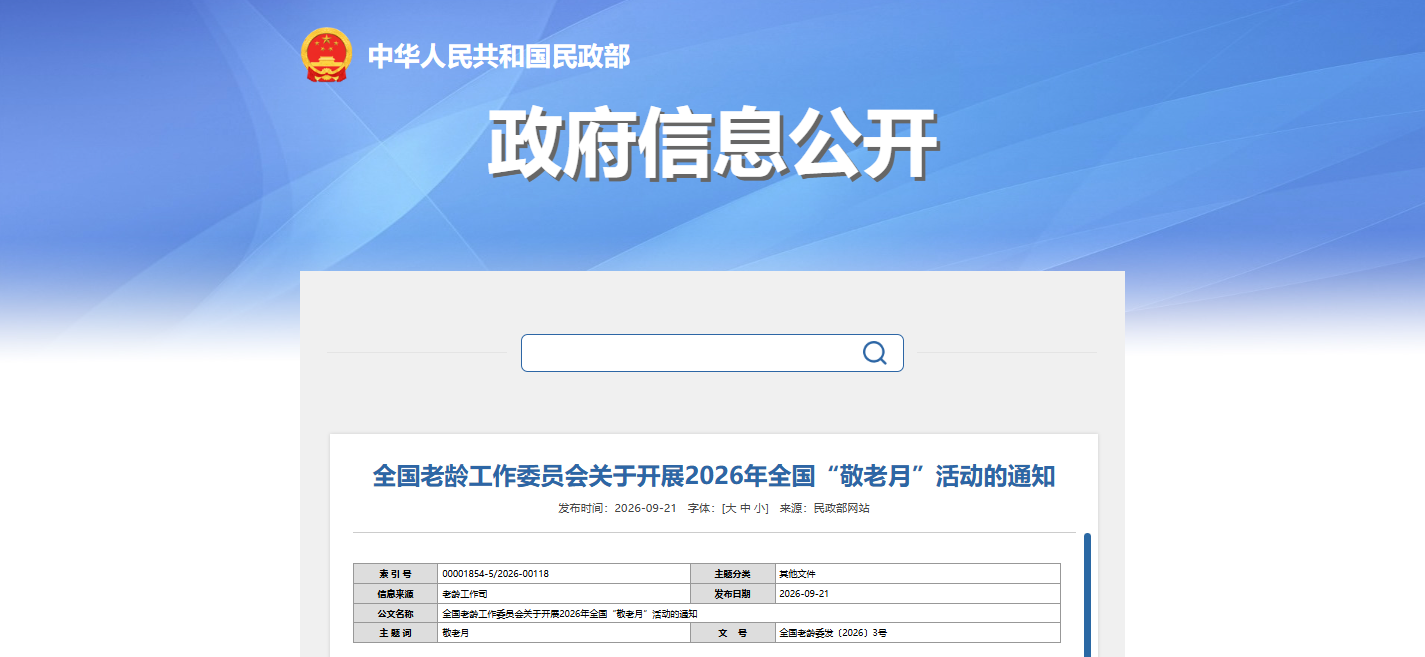Click the article title about 敬老月
The image size is (1425, 657).
[714, 476]
